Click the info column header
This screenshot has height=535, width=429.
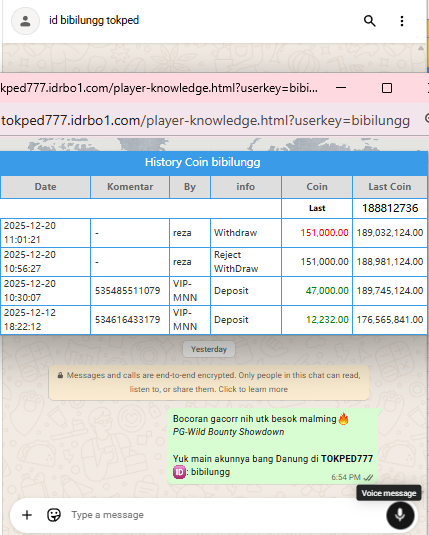point(246,187)
